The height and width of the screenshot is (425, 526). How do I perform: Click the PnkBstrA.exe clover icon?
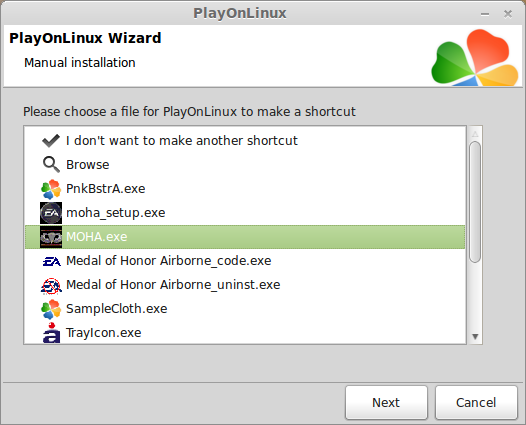click(x=51, y=189)
